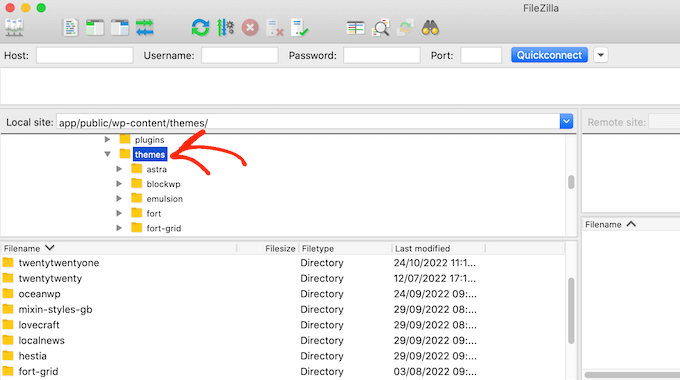Select the astra folder in tree
The image size is (680, 380).
[x=157, y=169]
